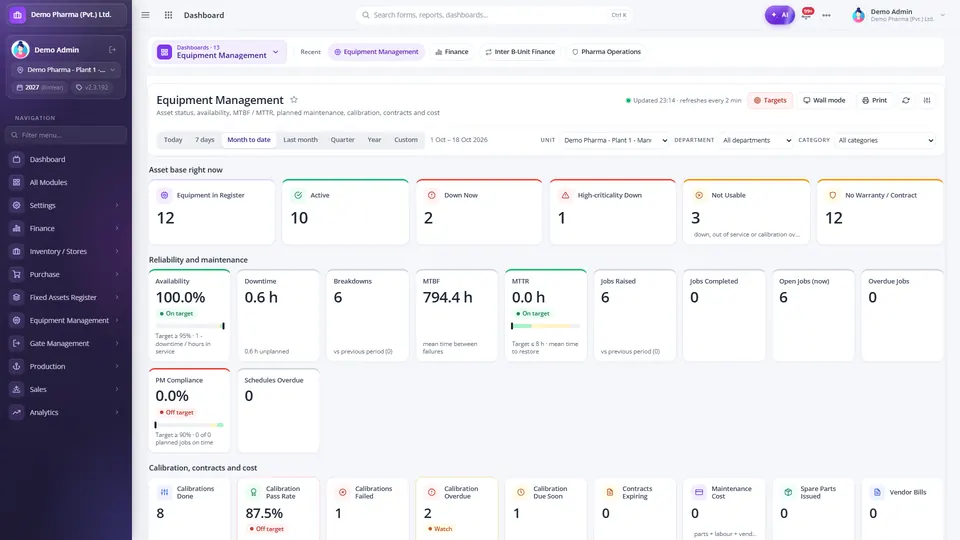Click the Maintenance Cost card icon
Image resolution: width=960 pixels, height=540 pixels.
click(699, 492)
